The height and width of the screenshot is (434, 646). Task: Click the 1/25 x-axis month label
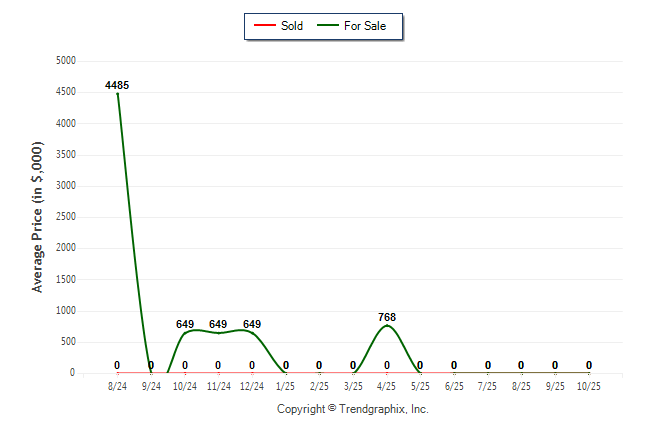coord(286,385)
